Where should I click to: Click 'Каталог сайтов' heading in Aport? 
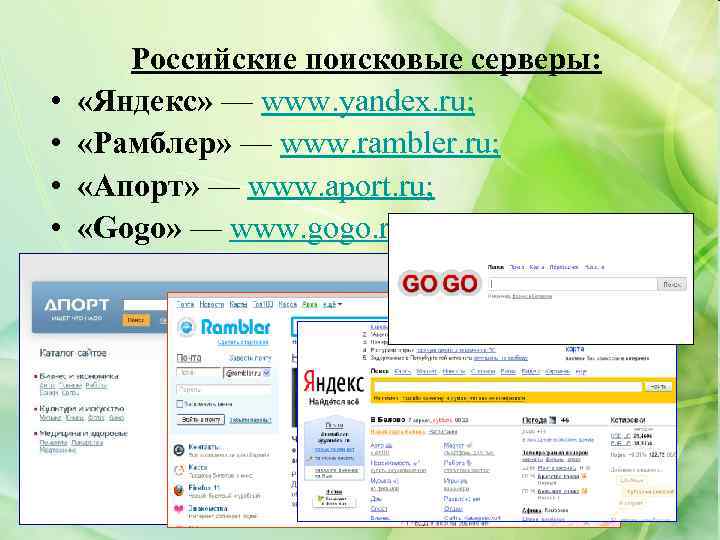pyautogui.click(x=73, y=353)
